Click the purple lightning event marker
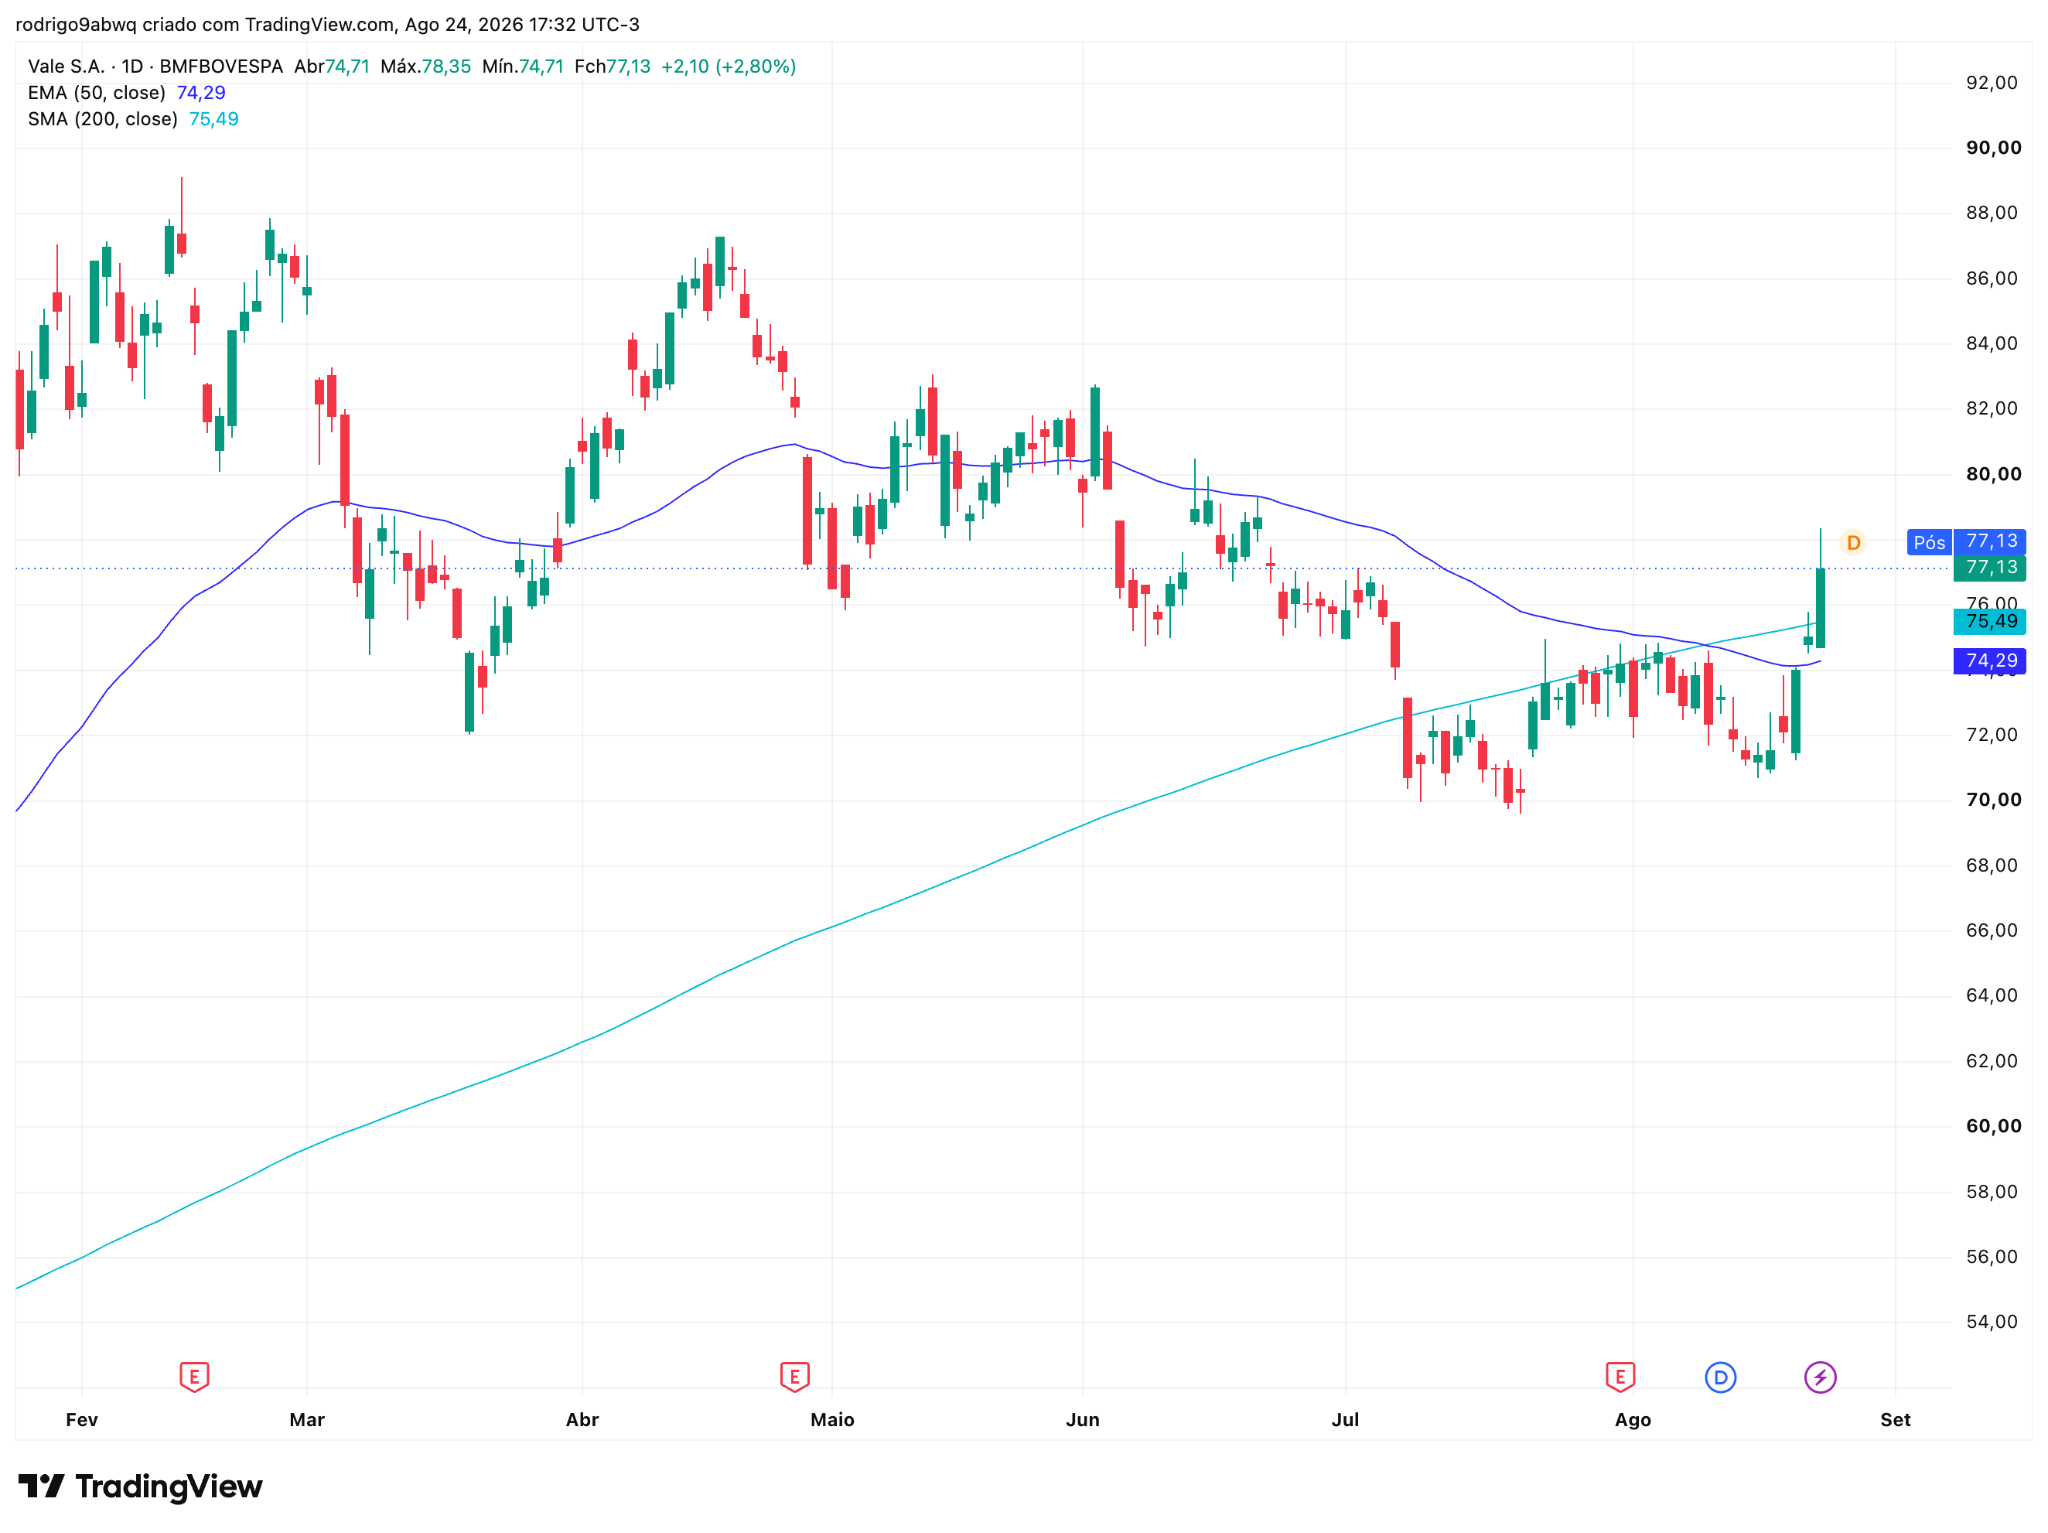 point(1820,1377)
